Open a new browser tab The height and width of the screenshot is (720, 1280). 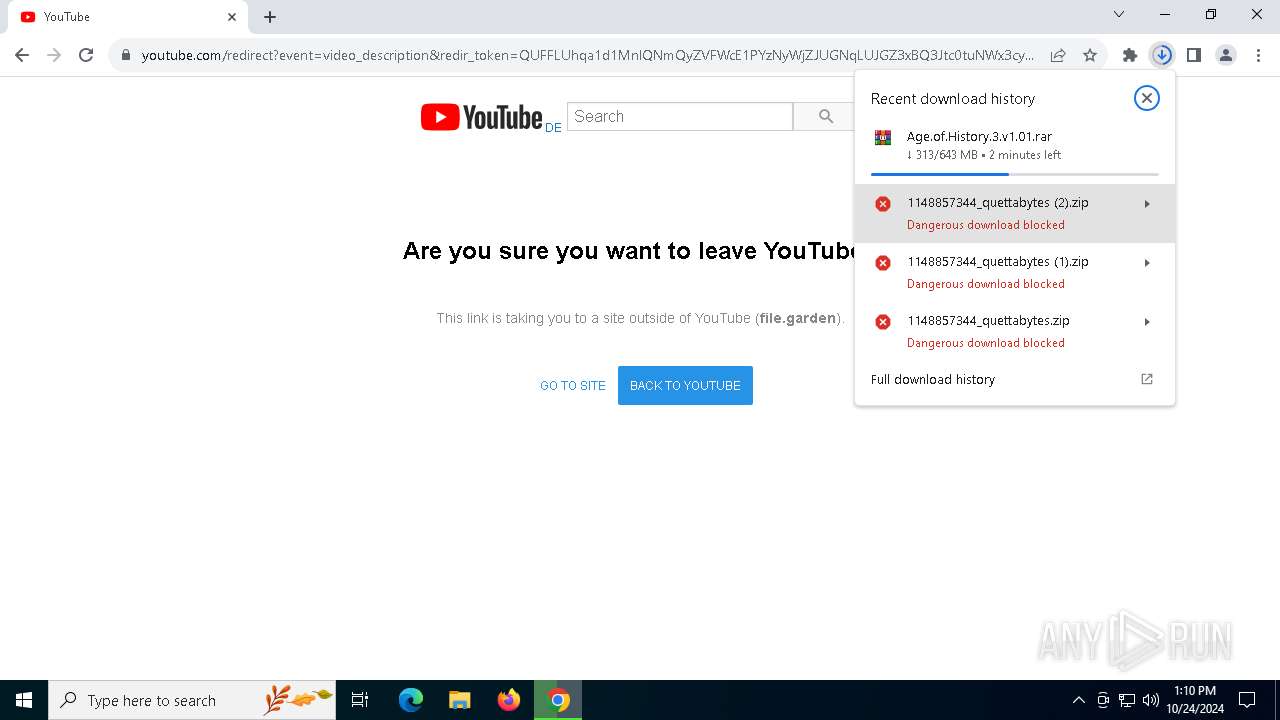(270, 17)
